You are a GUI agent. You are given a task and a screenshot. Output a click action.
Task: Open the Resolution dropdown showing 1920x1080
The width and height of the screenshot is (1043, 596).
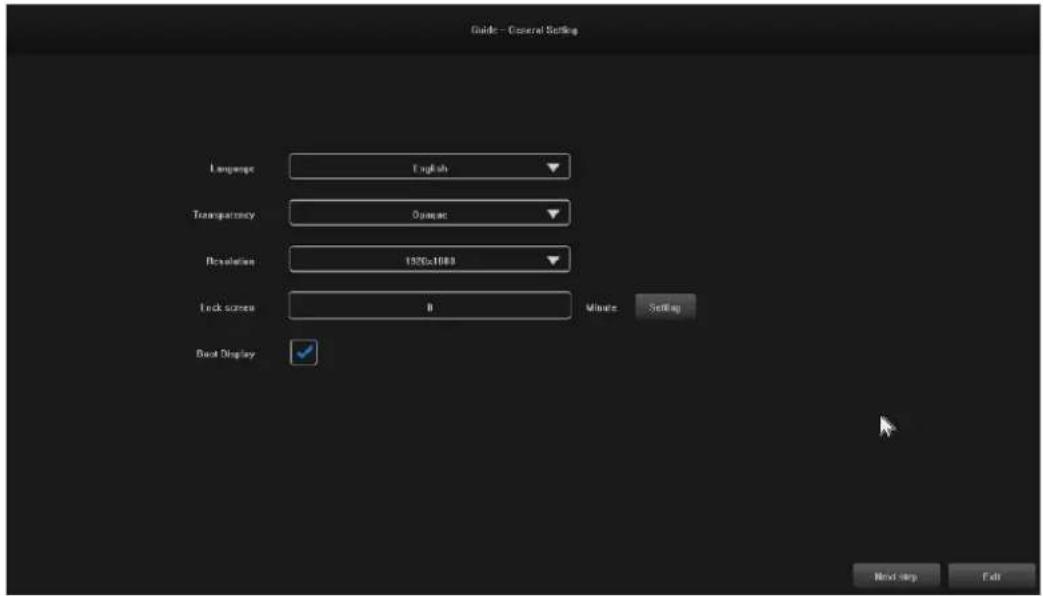430,260
